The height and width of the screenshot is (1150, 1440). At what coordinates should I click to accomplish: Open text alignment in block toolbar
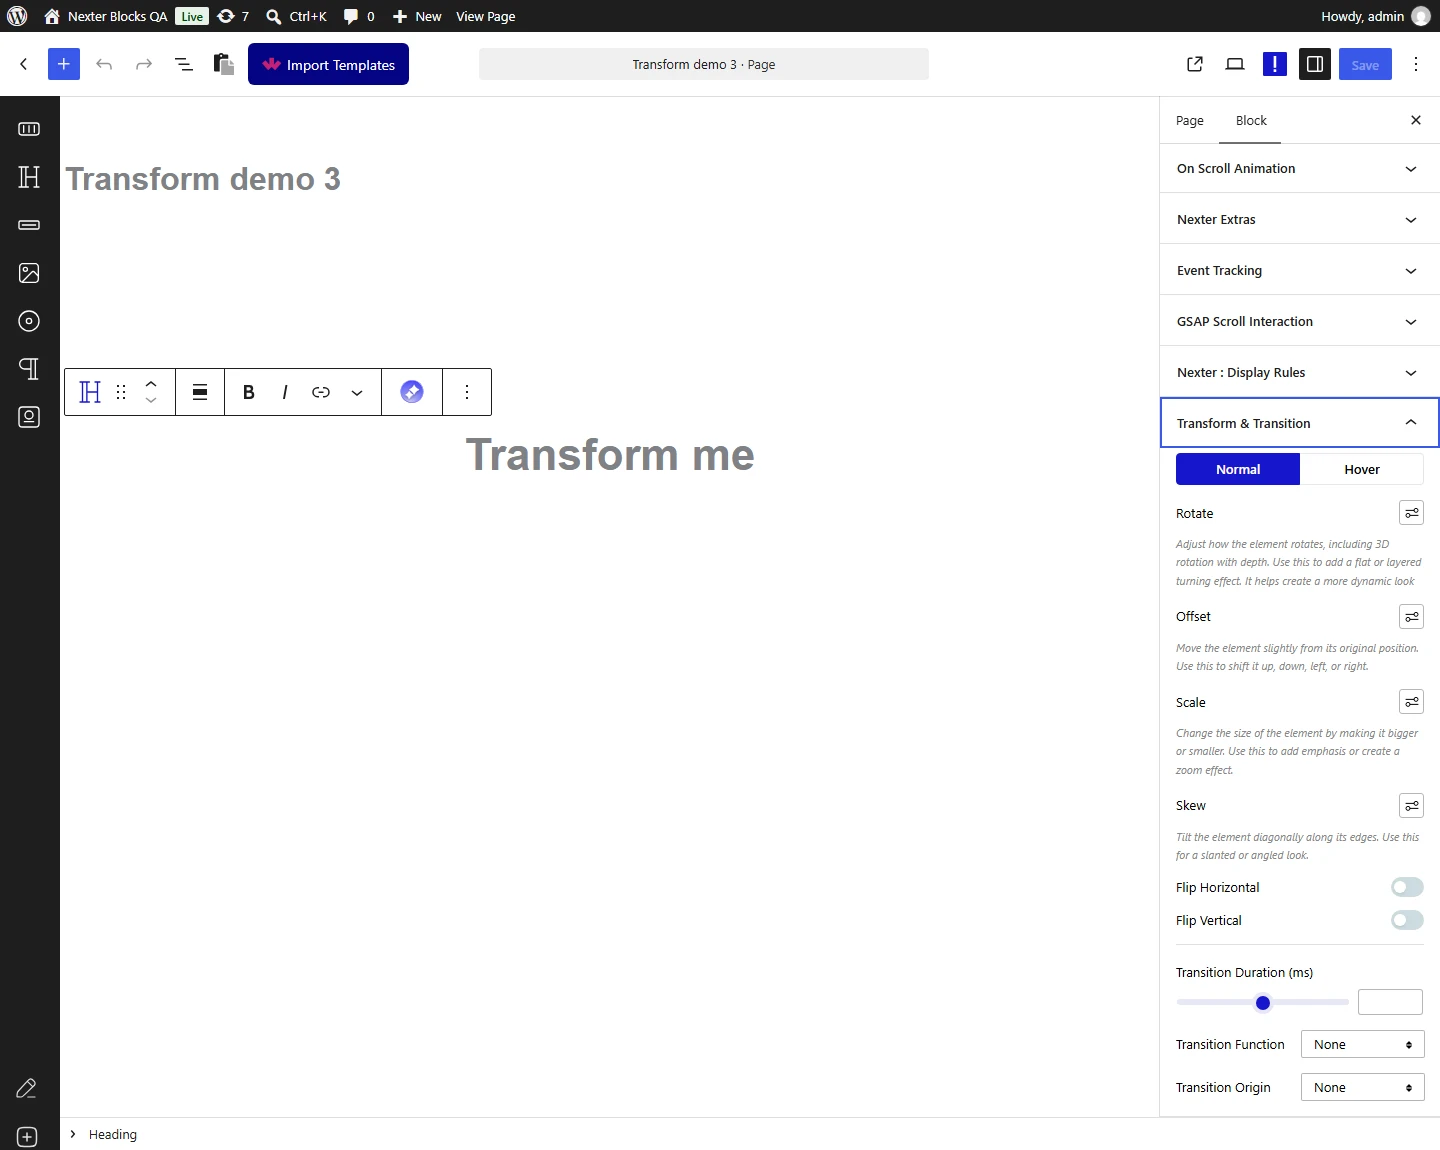pos(200,392)
